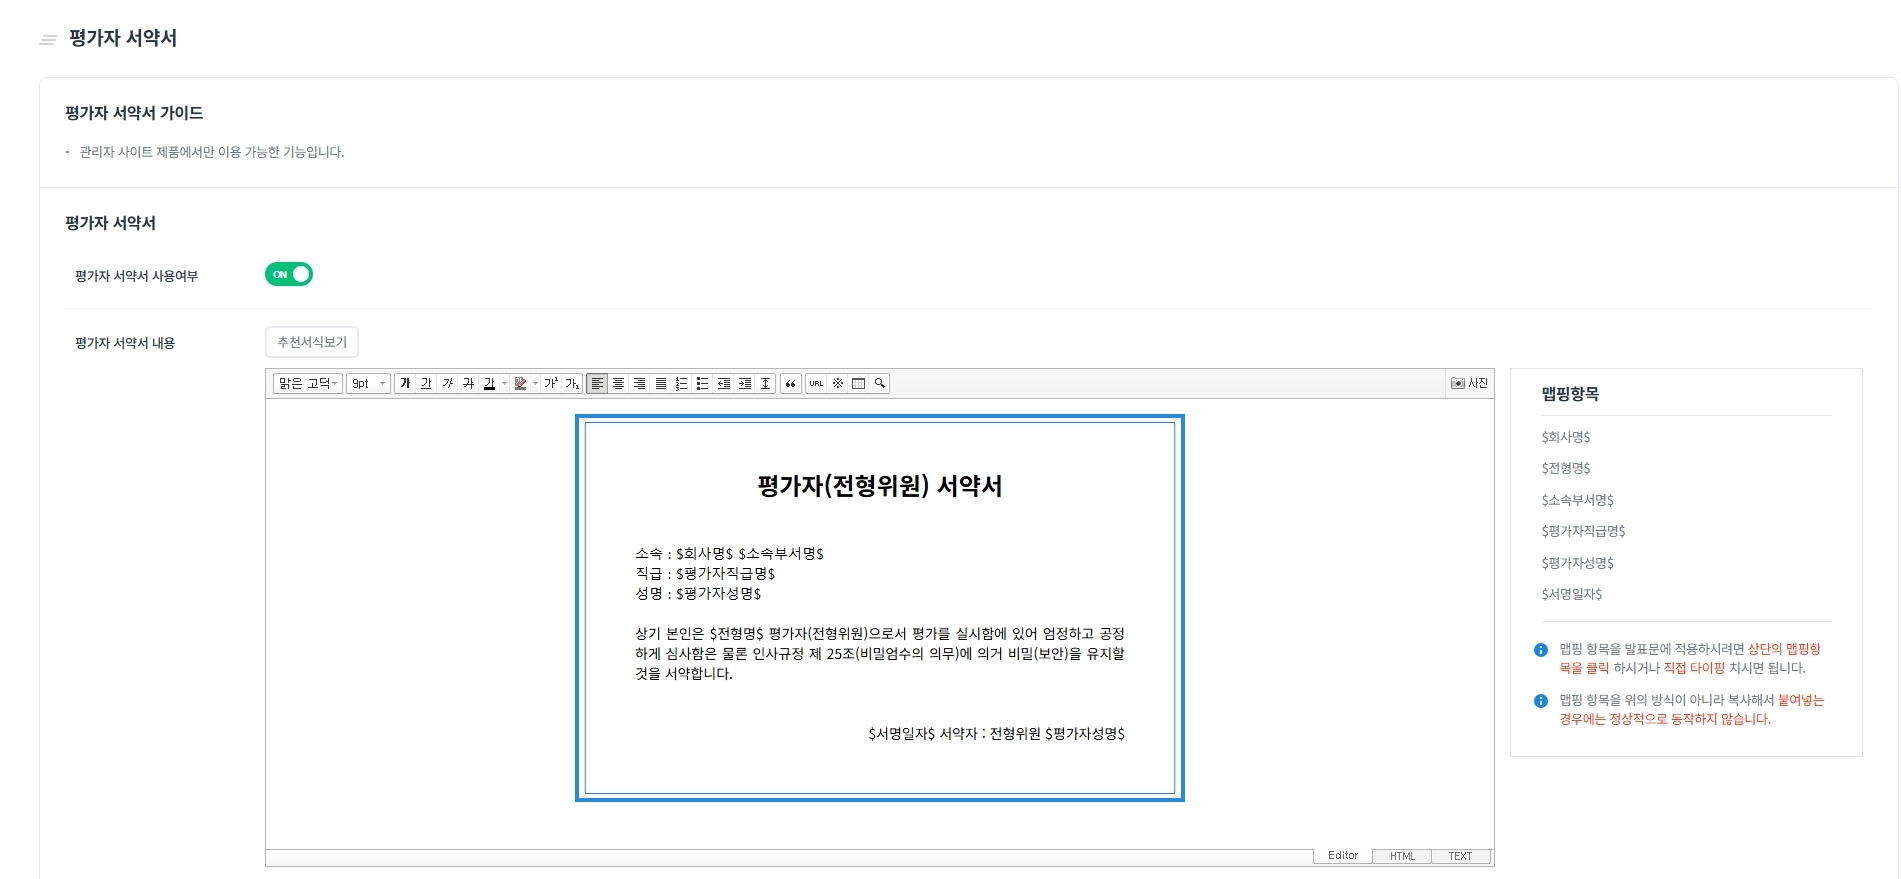Apply bold formatting in editor toolbar
The width and height of the screenshot is (1901, 879).
click(405, 383)
